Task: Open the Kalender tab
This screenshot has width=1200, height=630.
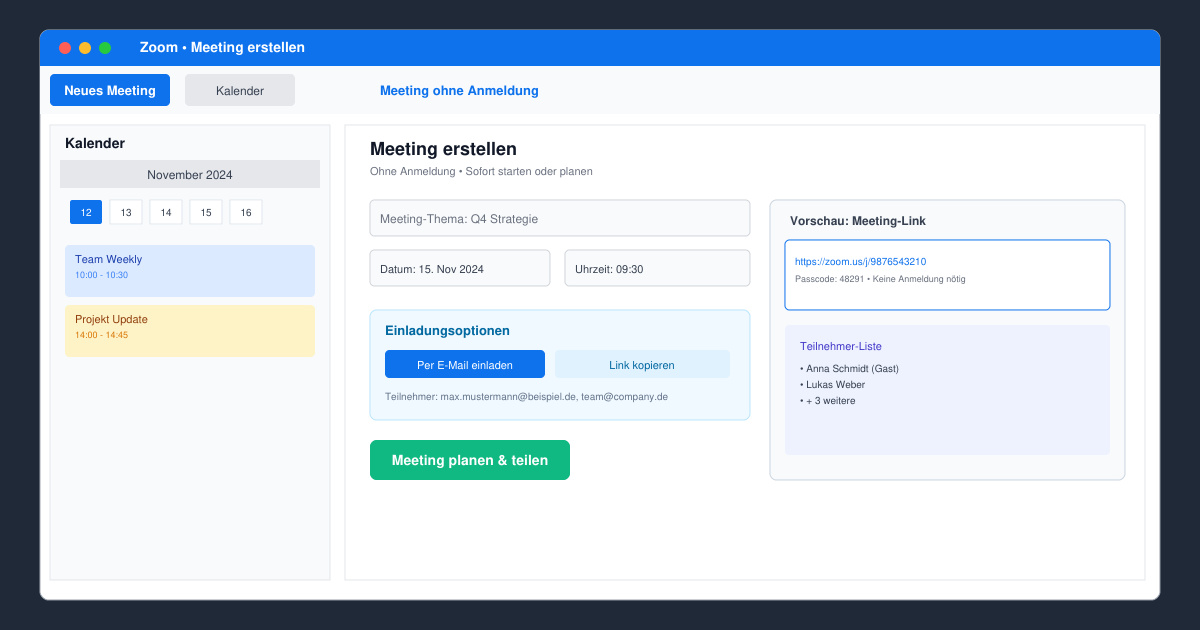Action: point(240,90)
